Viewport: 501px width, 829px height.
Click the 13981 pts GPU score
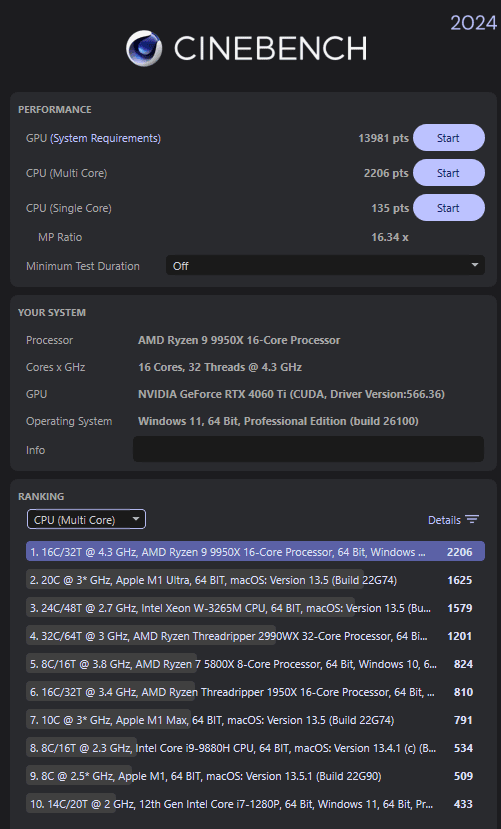click(383, 138)
